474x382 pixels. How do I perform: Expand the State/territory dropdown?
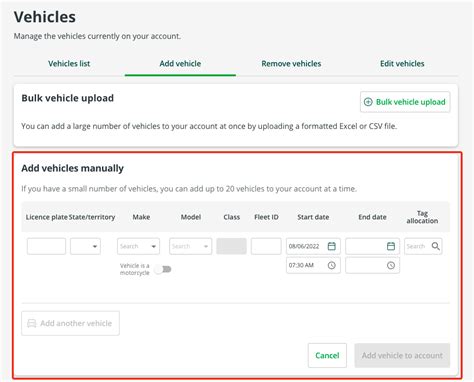coord(85,246)
